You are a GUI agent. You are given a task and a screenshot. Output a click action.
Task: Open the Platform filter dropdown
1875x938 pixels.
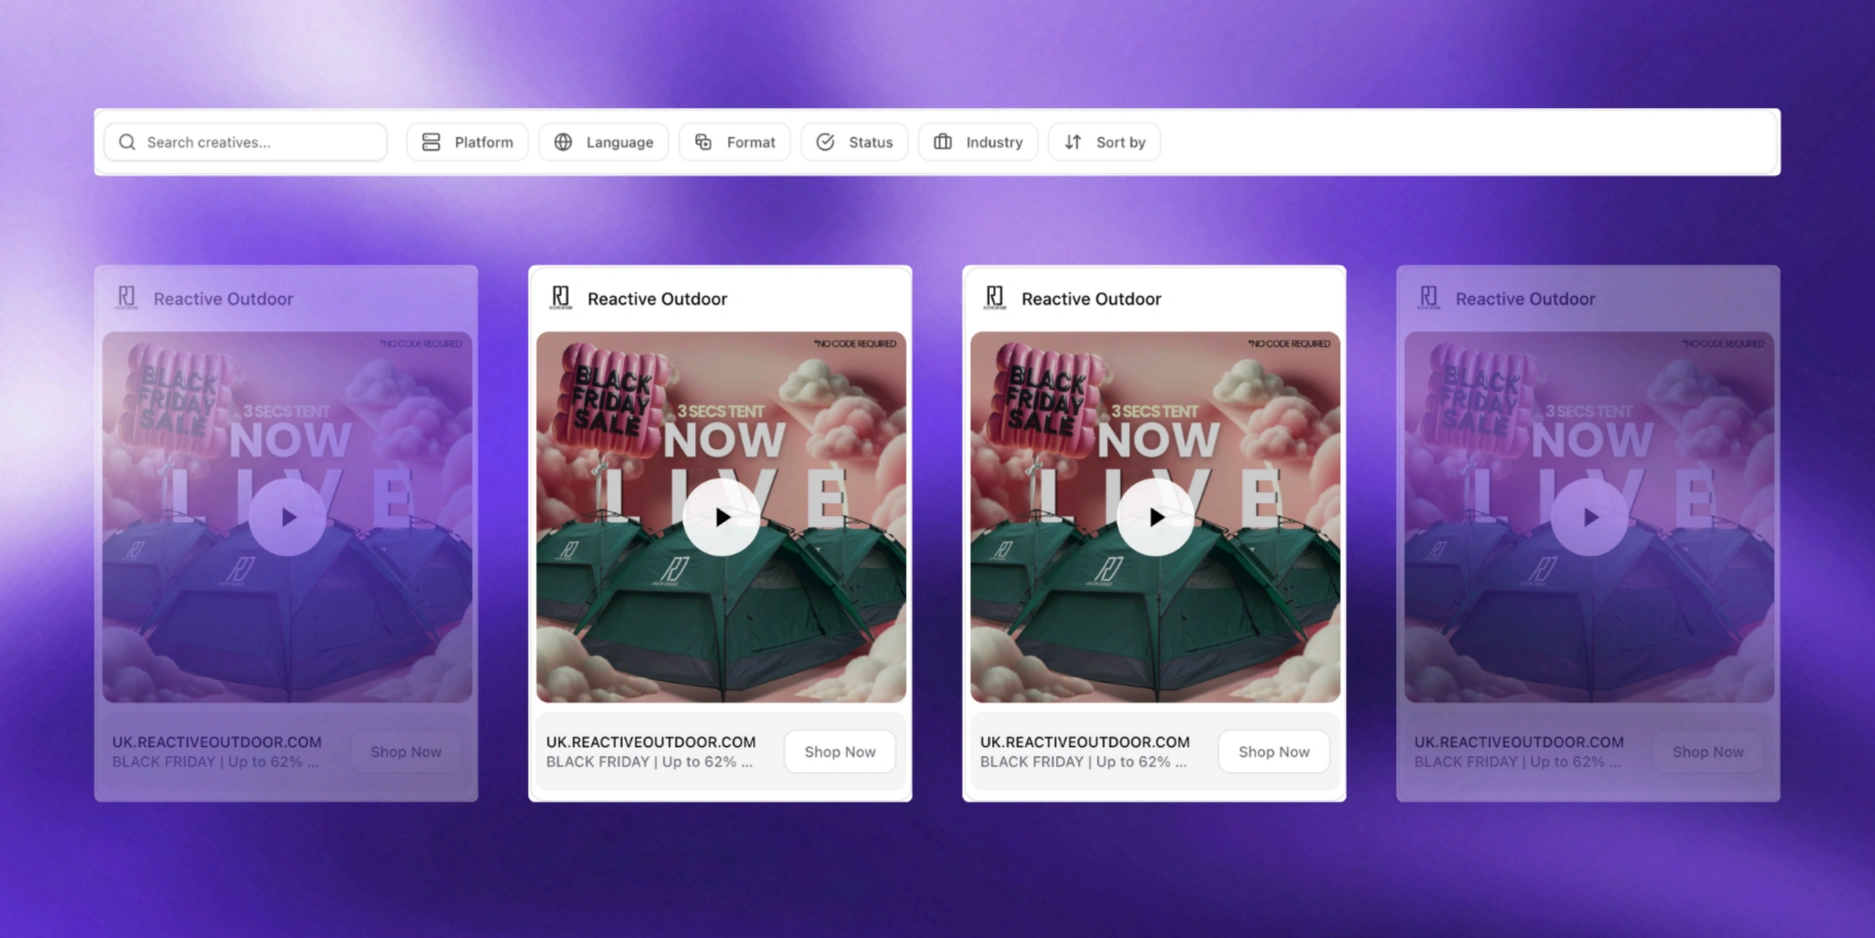click(x=467, y=142)
